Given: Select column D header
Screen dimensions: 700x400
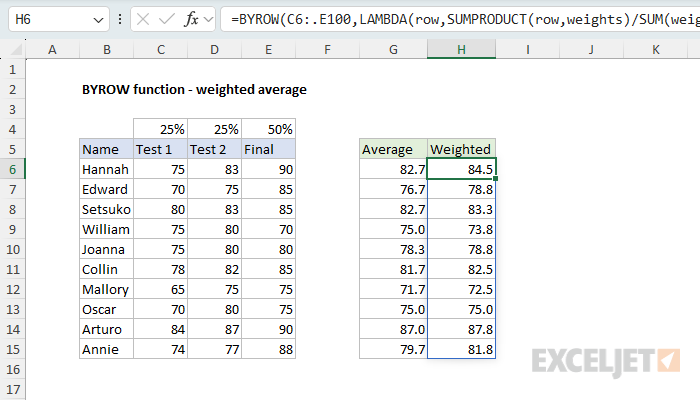Looking at the screenshot, I should click(215, 50).
